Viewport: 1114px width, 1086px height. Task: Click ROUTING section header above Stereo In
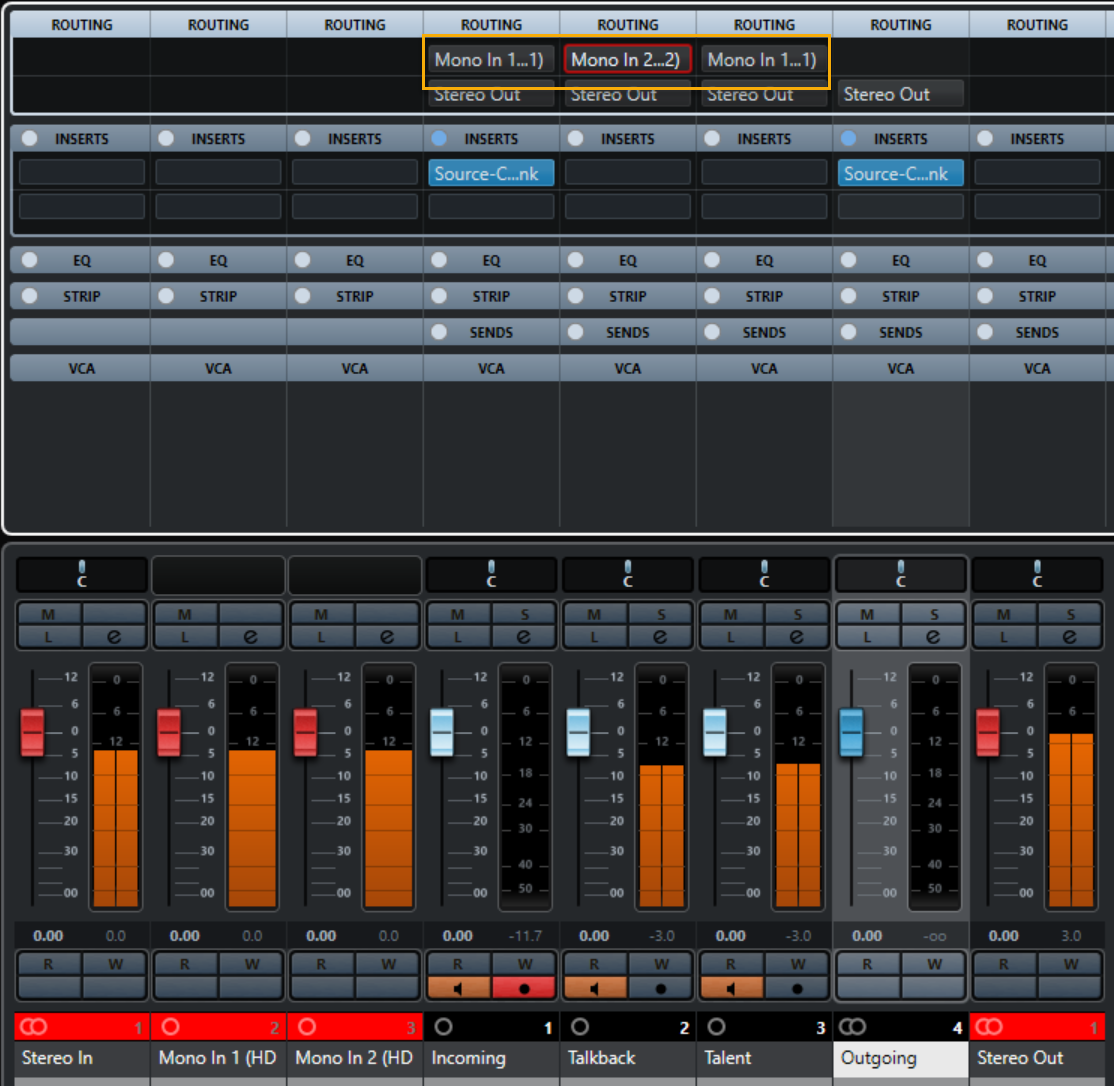tap(82, 25)
